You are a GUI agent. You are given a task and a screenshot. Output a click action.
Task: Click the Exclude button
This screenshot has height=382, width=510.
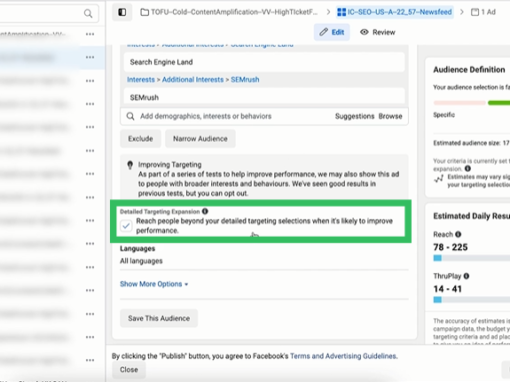click(141, 139)
